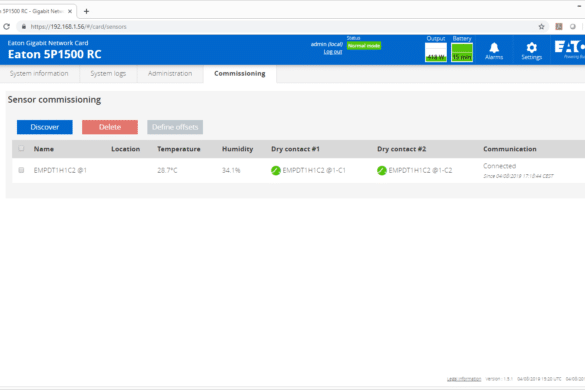585x390 pixels.
Task: Switch to the Administration tab
Action: [170, 74]
